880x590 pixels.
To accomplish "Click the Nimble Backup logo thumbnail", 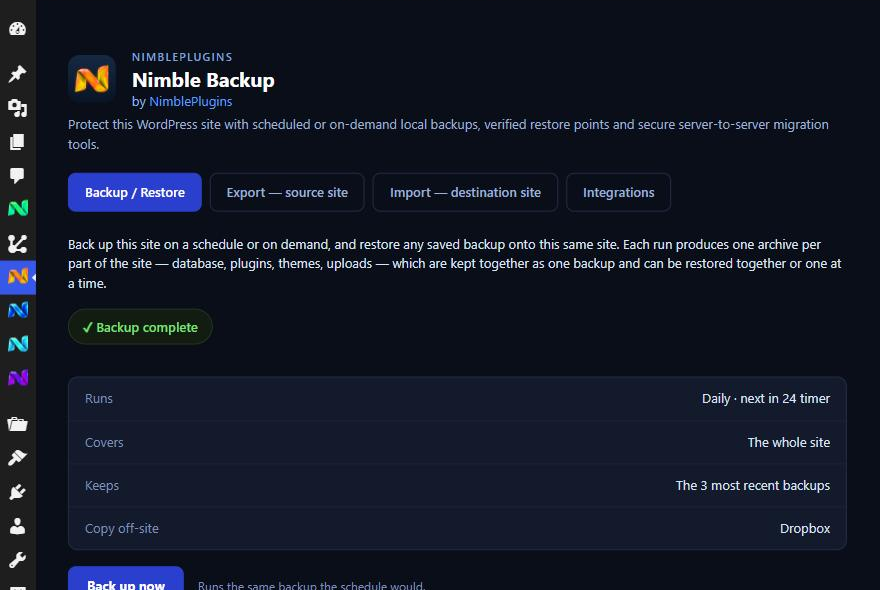I will coord(92,79).
